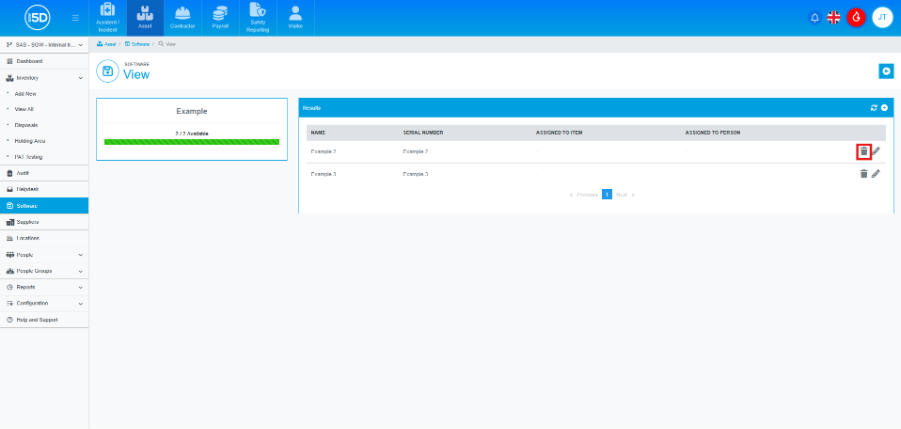901x429 pixels.
Task: Click the Next pagination link
Action: click(x=621, y=194)
